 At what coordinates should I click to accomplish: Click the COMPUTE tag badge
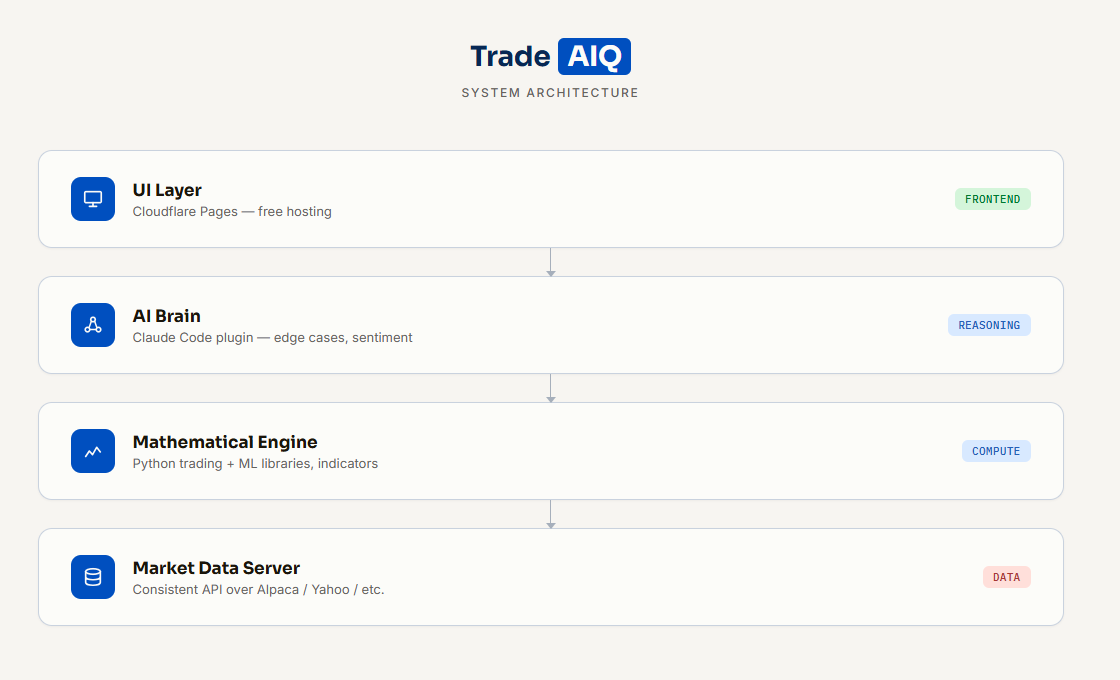point(996,451)
